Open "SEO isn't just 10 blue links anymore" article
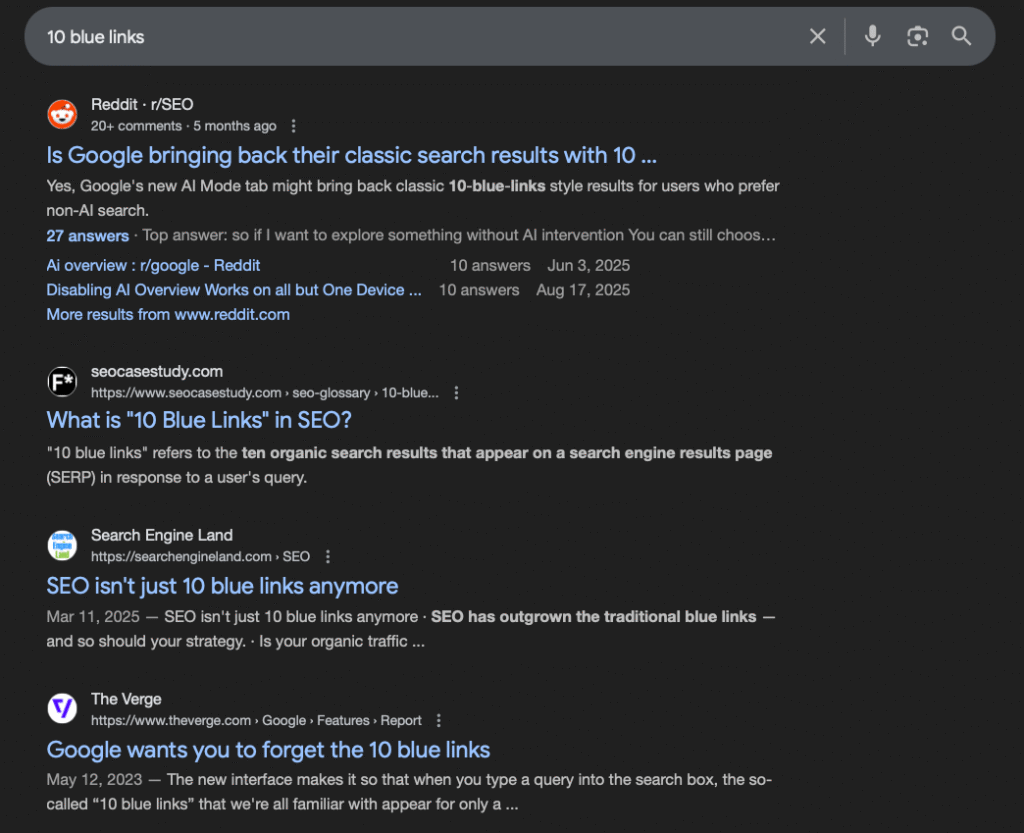 [222, 586]
